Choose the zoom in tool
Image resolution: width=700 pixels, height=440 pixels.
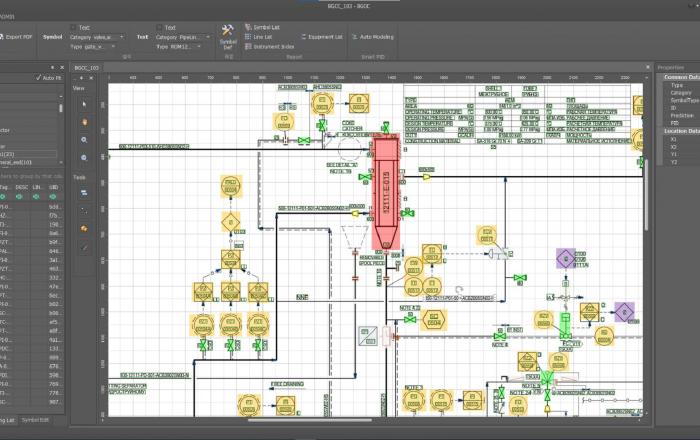(x=84, y=140)
